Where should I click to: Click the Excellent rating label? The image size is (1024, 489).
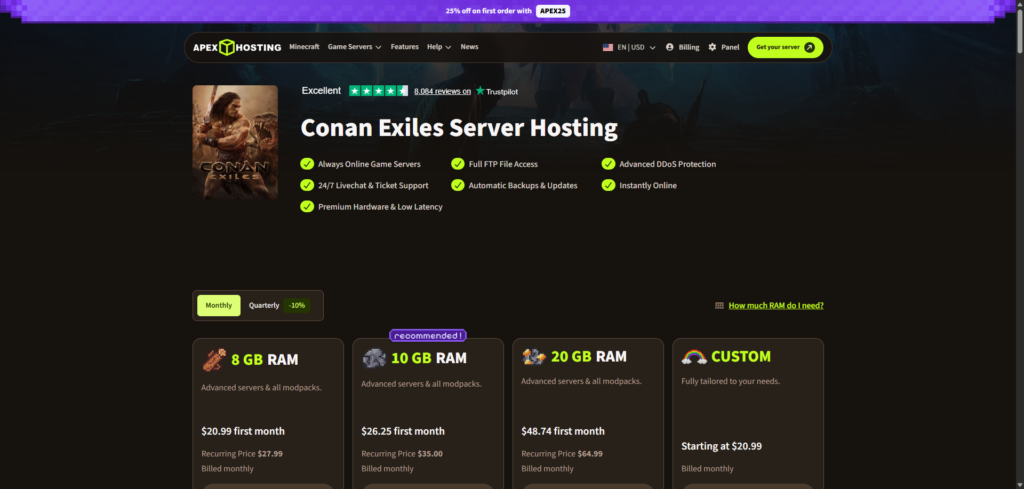click(x=321, y=91)
